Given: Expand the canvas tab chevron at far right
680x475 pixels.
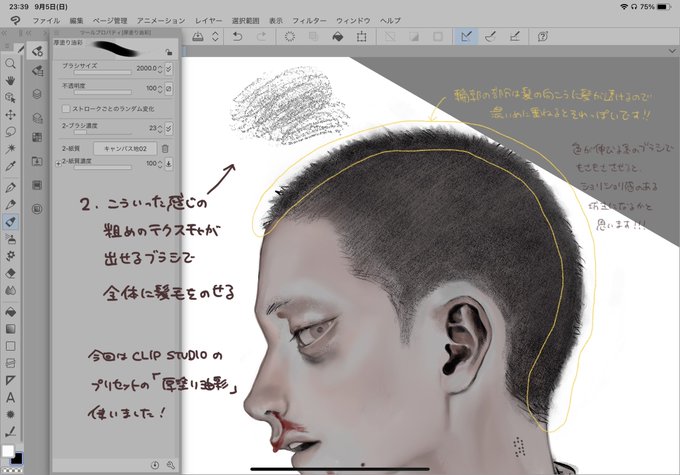Looking at the screenshot, I should (x=671, y=51).
